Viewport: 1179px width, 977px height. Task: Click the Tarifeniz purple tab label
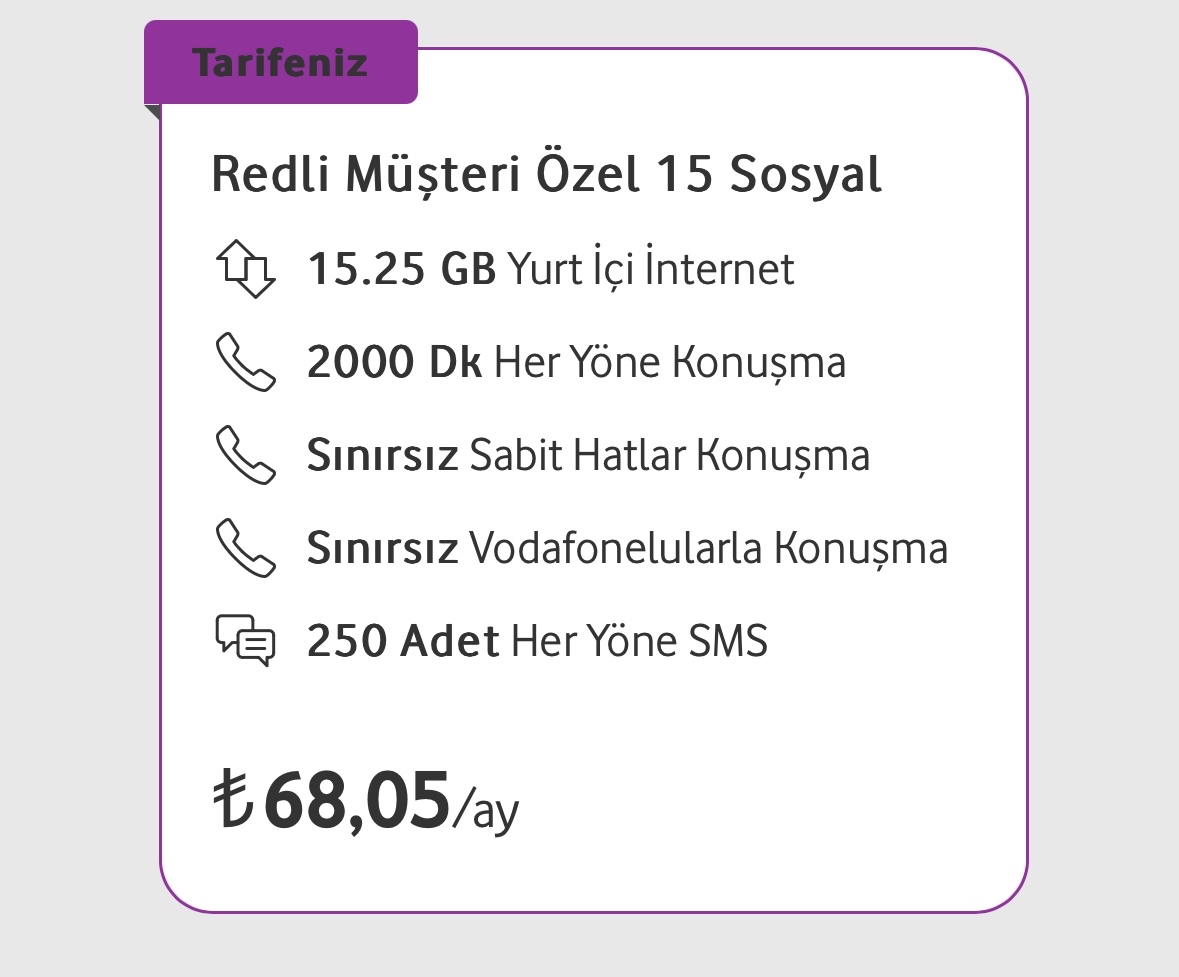[x=280, y=62]
